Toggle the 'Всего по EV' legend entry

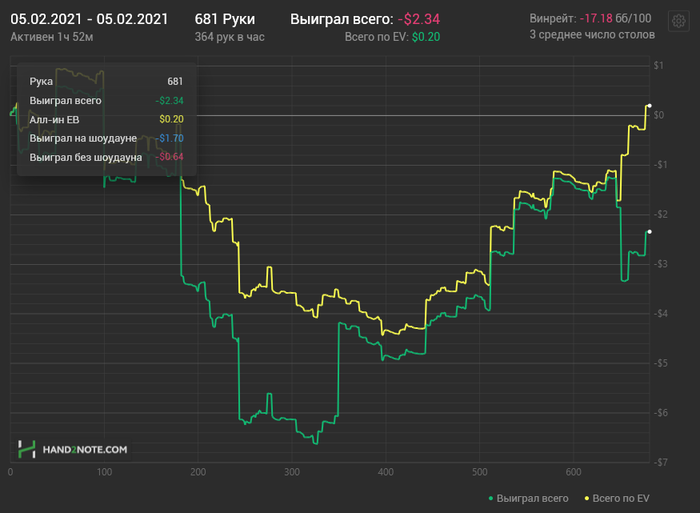[x=617, y=498]
